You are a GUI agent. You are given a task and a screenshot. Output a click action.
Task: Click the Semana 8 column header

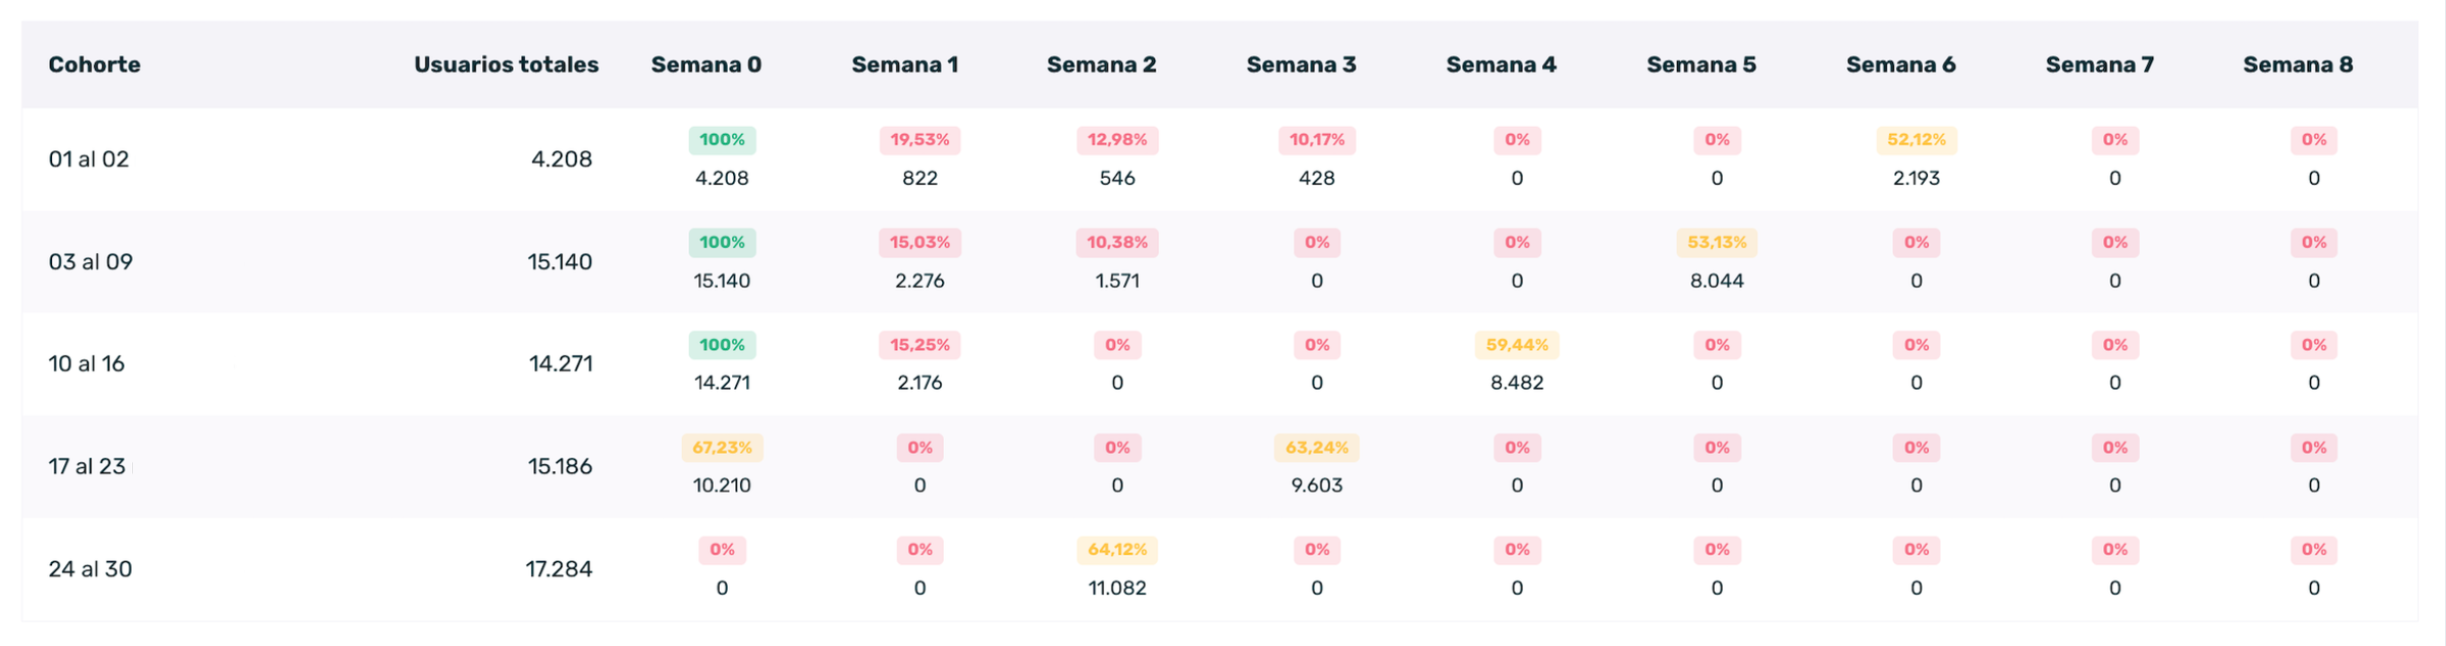pyautogui.click(x=2298, y=65)
